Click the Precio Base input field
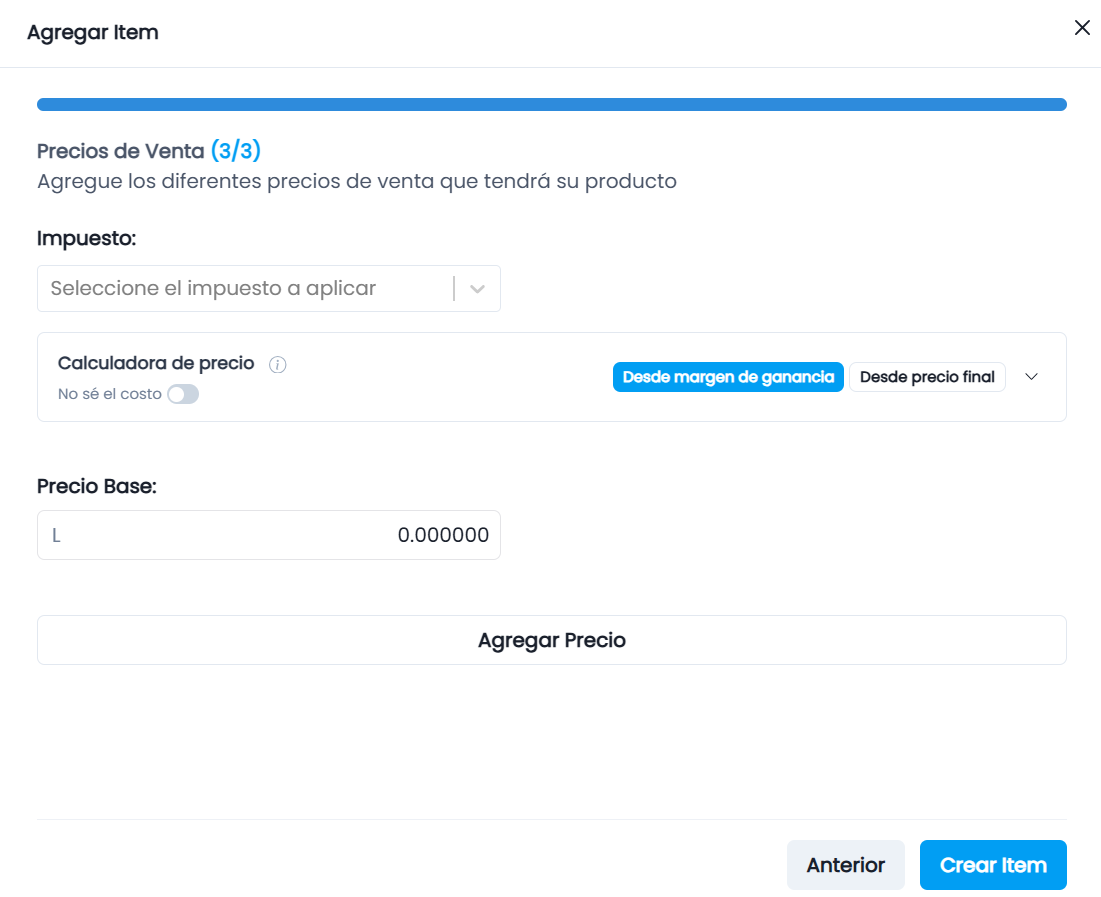 tap(269, 535)
